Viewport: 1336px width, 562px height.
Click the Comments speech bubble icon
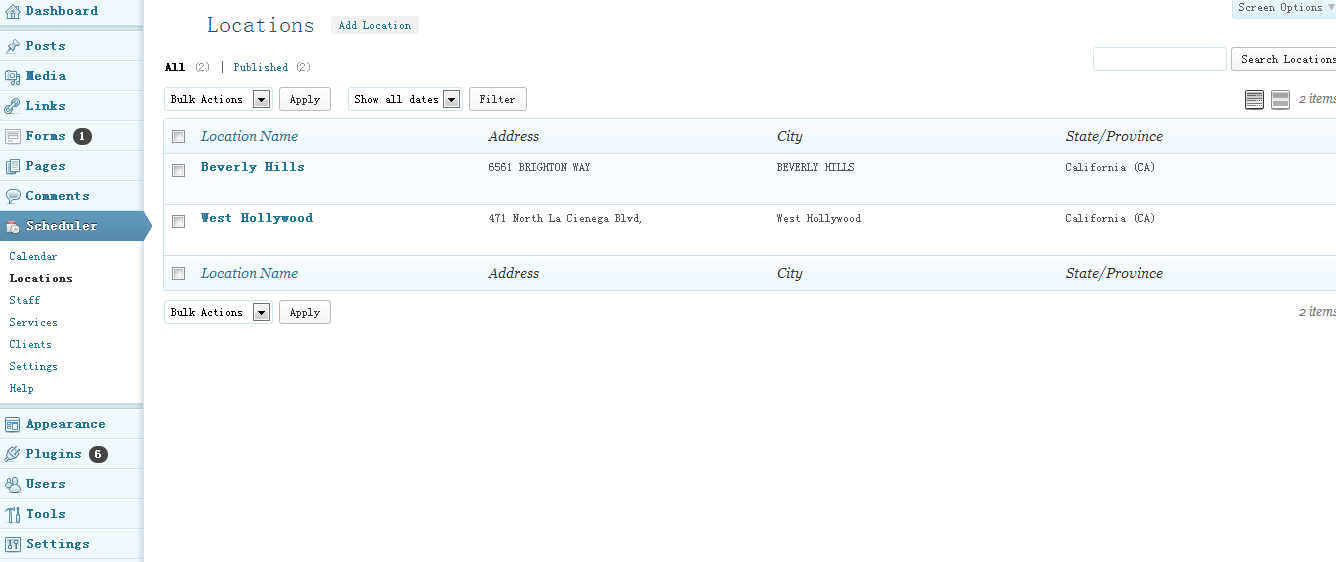click(x=12, y=196)
